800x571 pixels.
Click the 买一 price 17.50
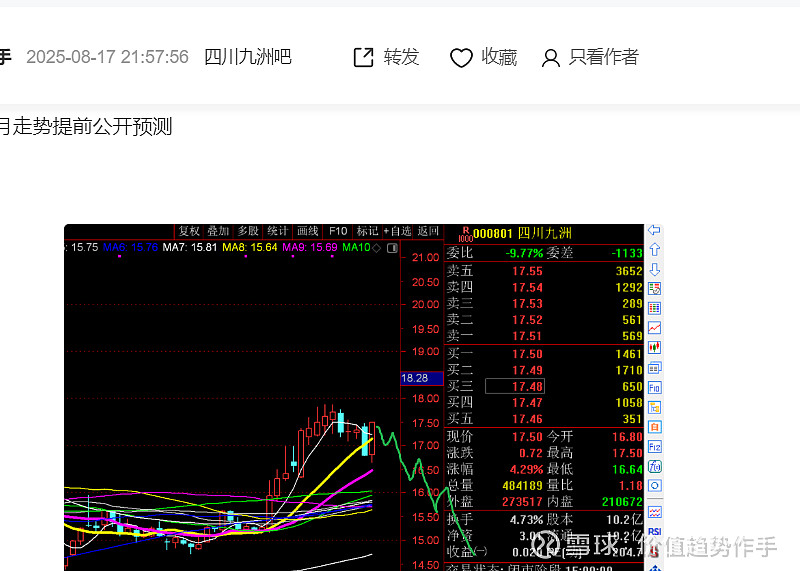[528, 354]
